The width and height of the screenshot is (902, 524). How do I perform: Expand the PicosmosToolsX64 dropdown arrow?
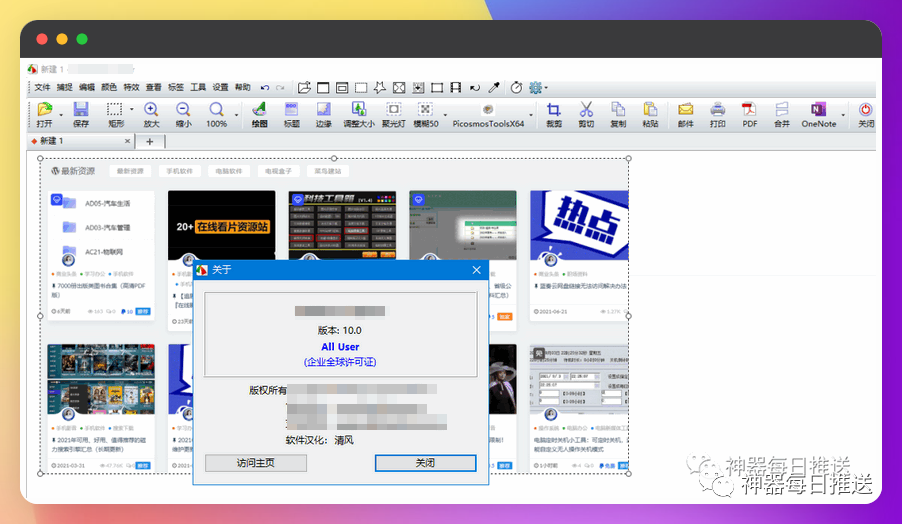[x=530, y=115]
